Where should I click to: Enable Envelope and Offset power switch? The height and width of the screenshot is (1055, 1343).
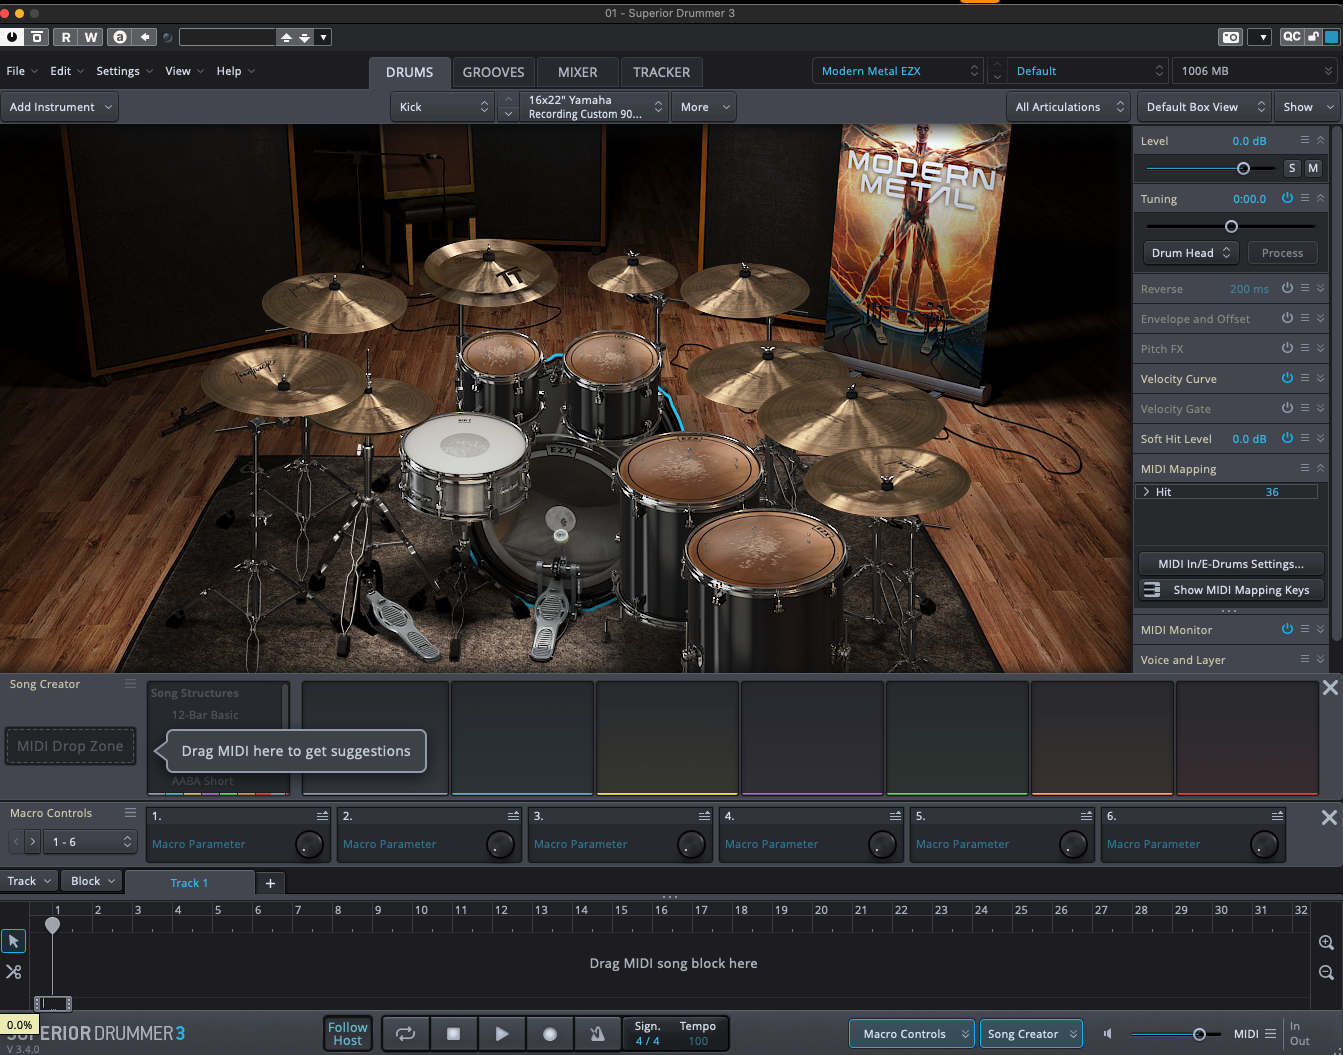pyautogui.click(x=1287, y=318)
